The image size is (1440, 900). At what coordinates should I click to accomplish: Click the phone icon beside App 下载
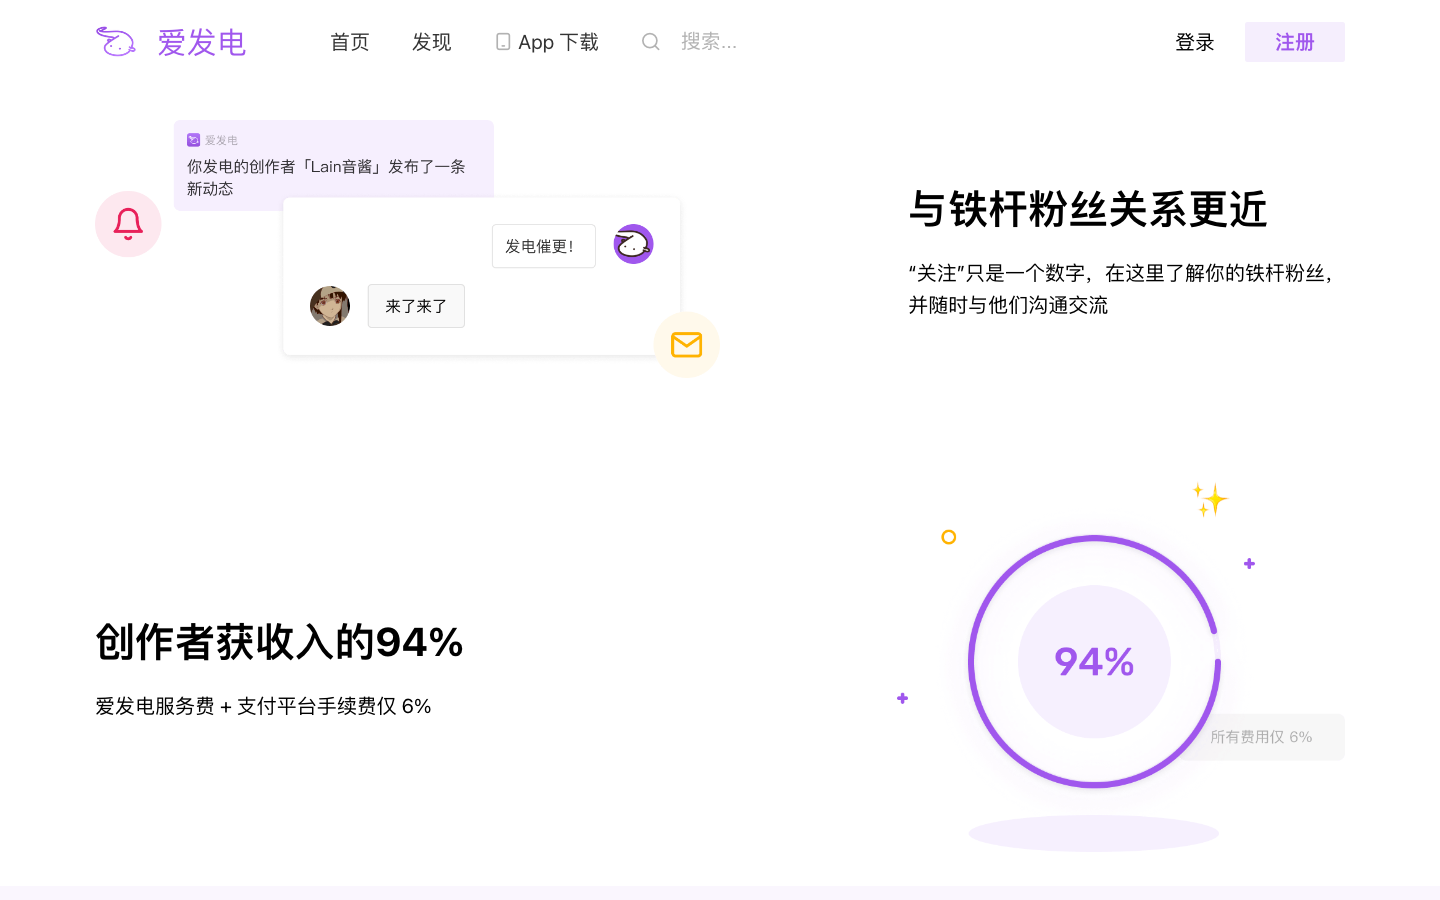point(502,41)
